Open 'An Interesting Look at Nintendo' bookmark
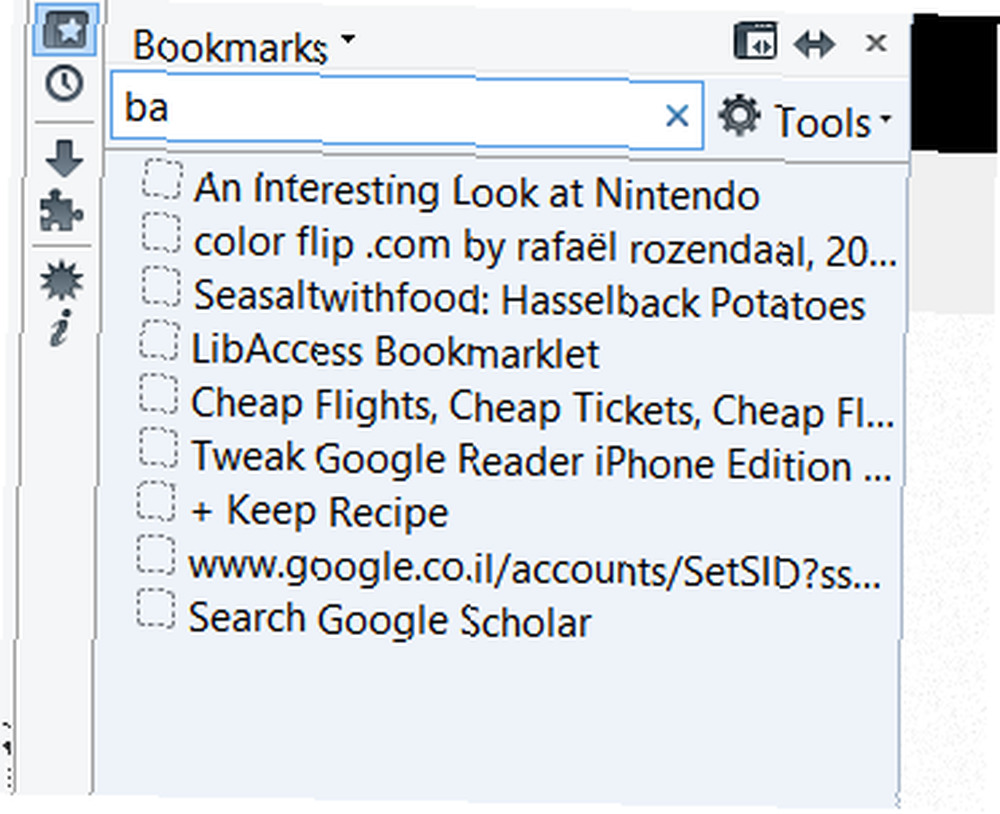Screen dimensions: 1000x814 point(476,191)
